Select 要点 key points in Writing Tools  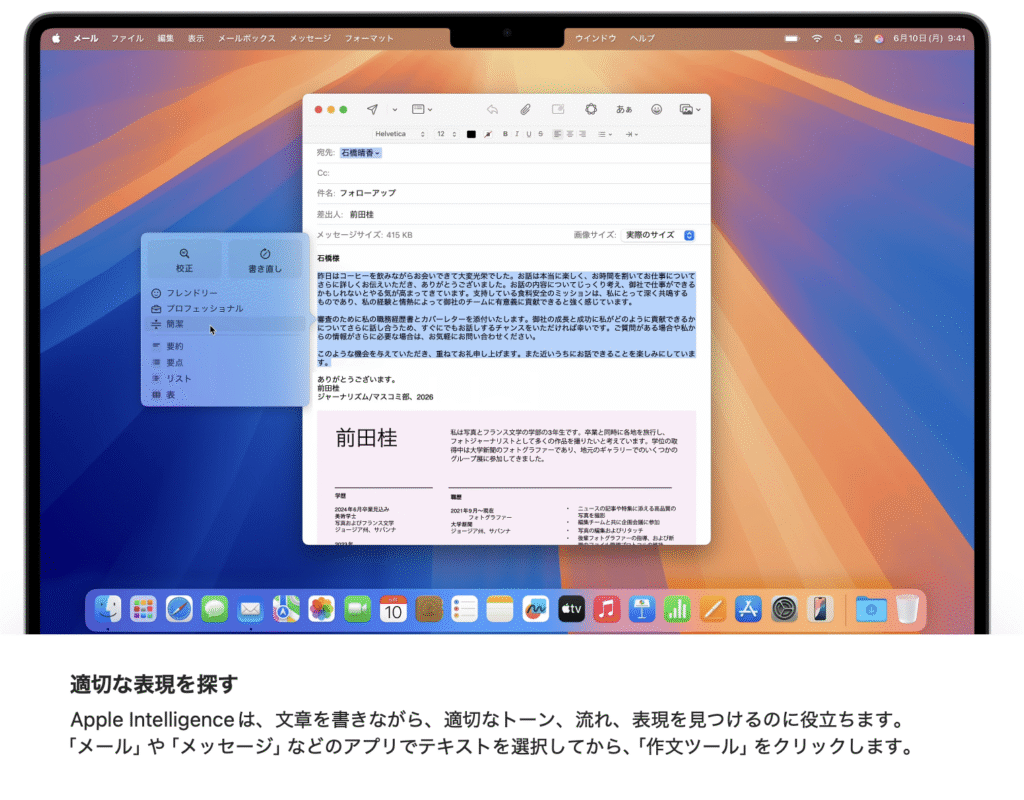click(x=225, y=362)
